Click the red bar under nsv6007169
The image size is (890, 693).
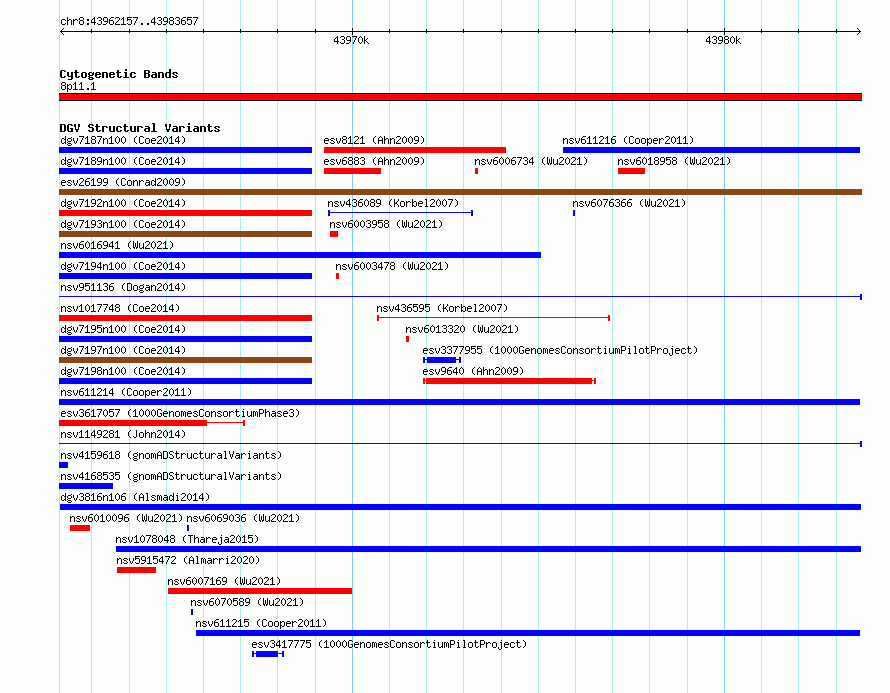coord(260,591)
